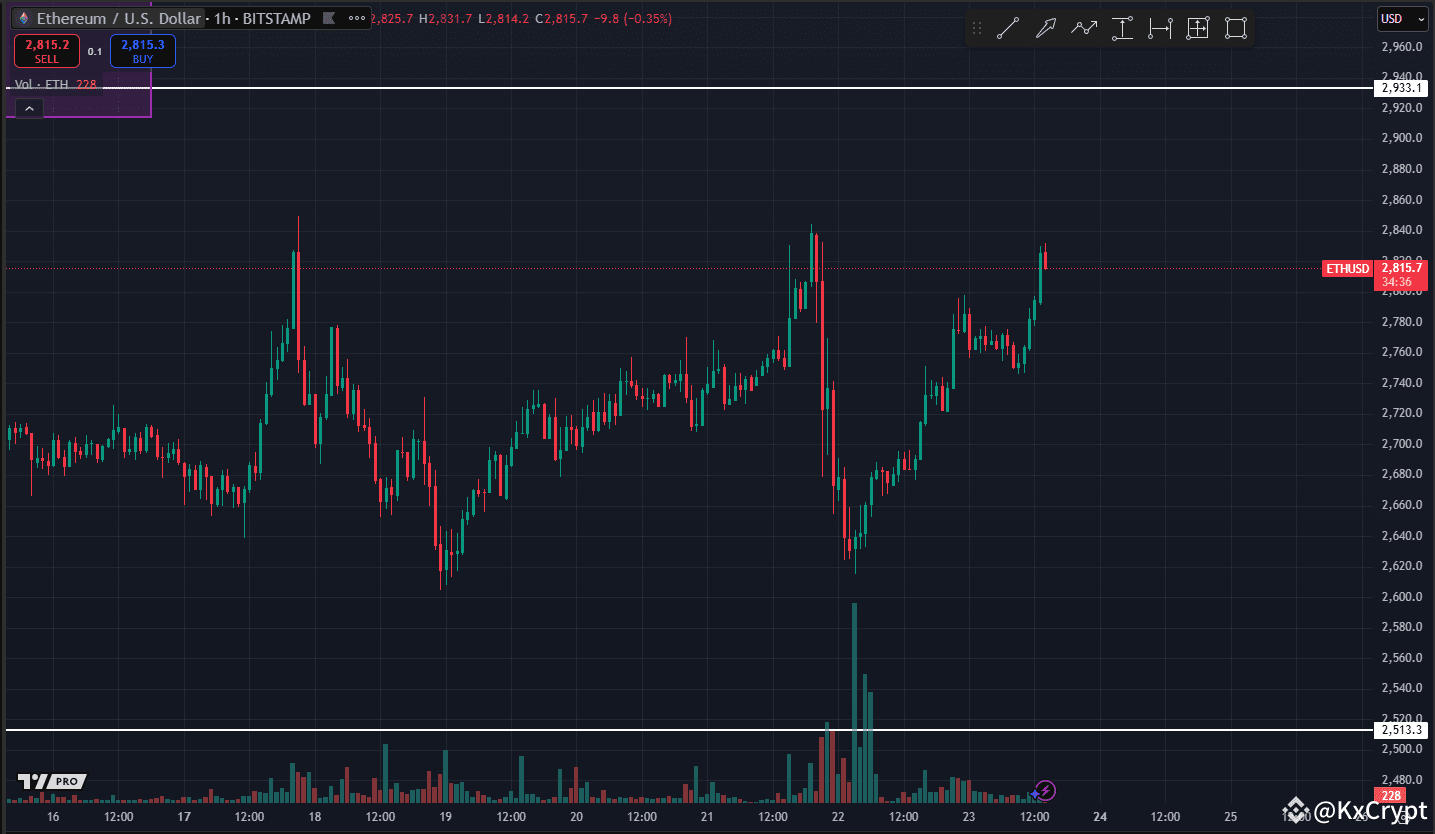Select the Price Range measurement tool
The height and width of the screenshot is (834, 1435).
[1122, 28]
